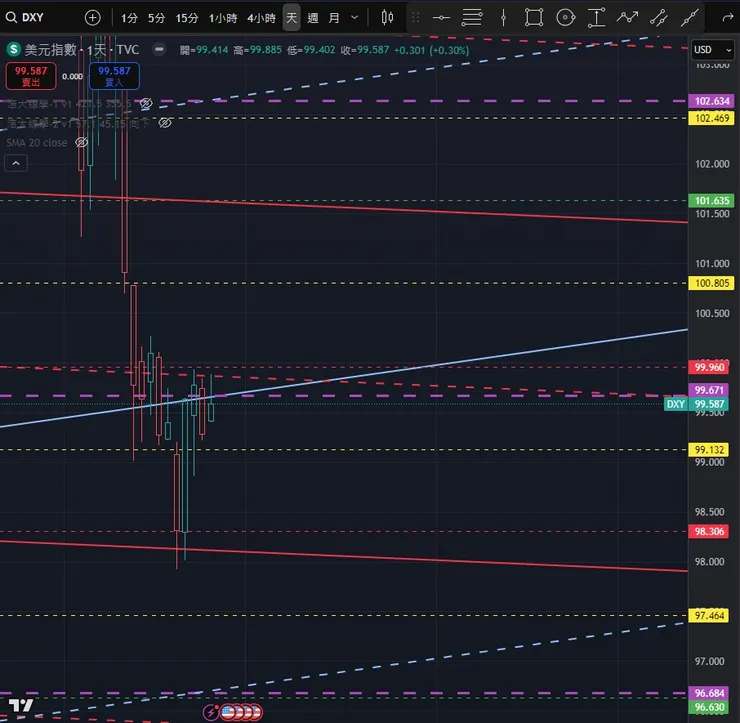Image resolution: width=740 pixels, height=723 pixels.
Task: Switch to the 5分 timeframe
Action: (156, 18)
